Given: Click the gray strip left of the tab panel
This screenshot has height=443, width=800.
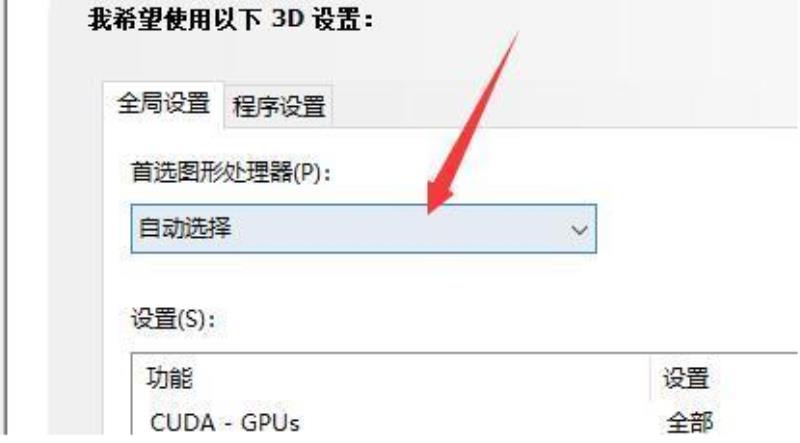Looking at the screenshot, I should 76,255.
